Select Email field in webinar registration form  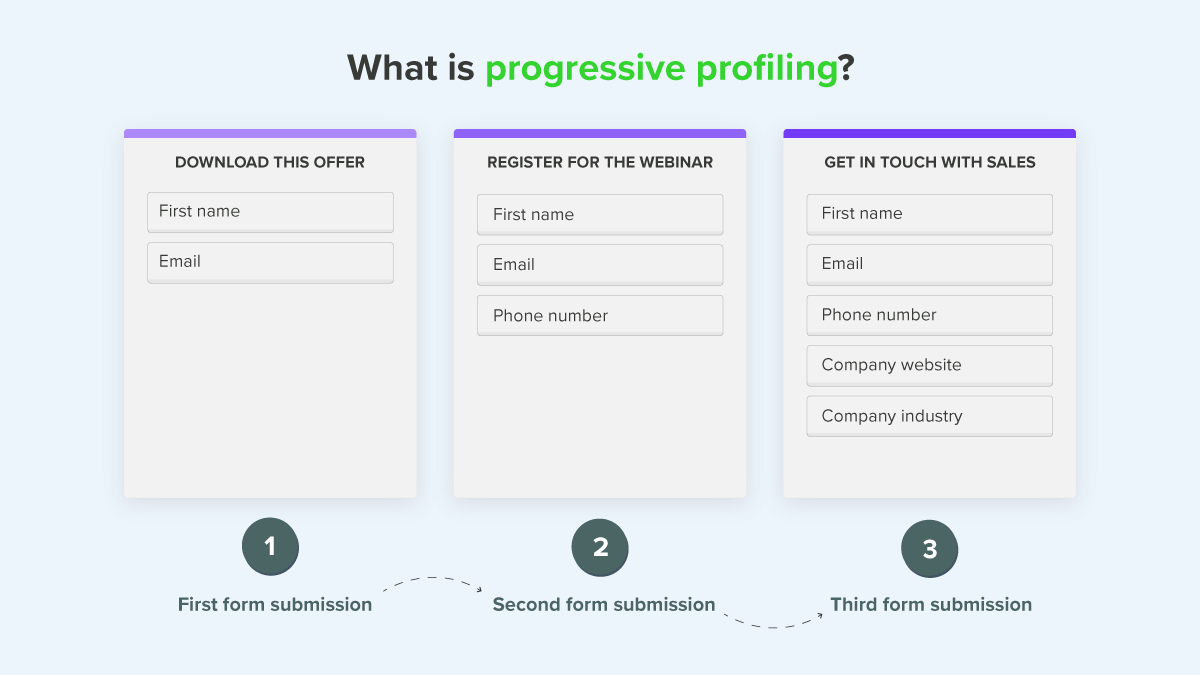point(600,265)
